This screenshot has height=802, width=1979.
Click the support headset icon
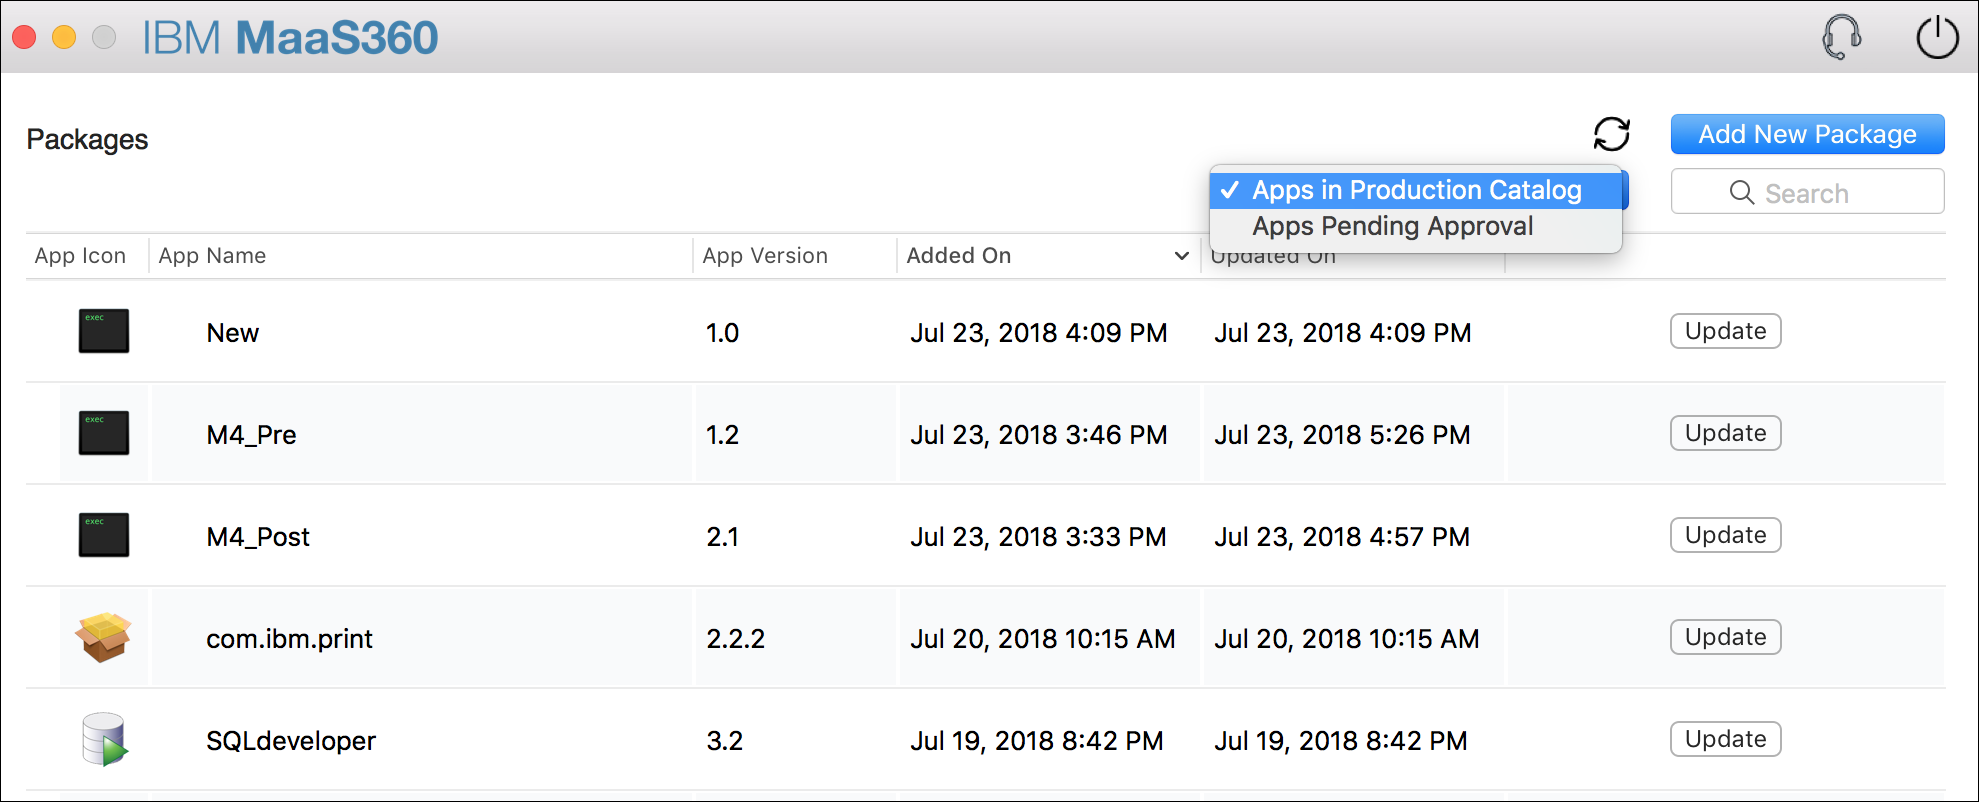(x=1841, y=38)
